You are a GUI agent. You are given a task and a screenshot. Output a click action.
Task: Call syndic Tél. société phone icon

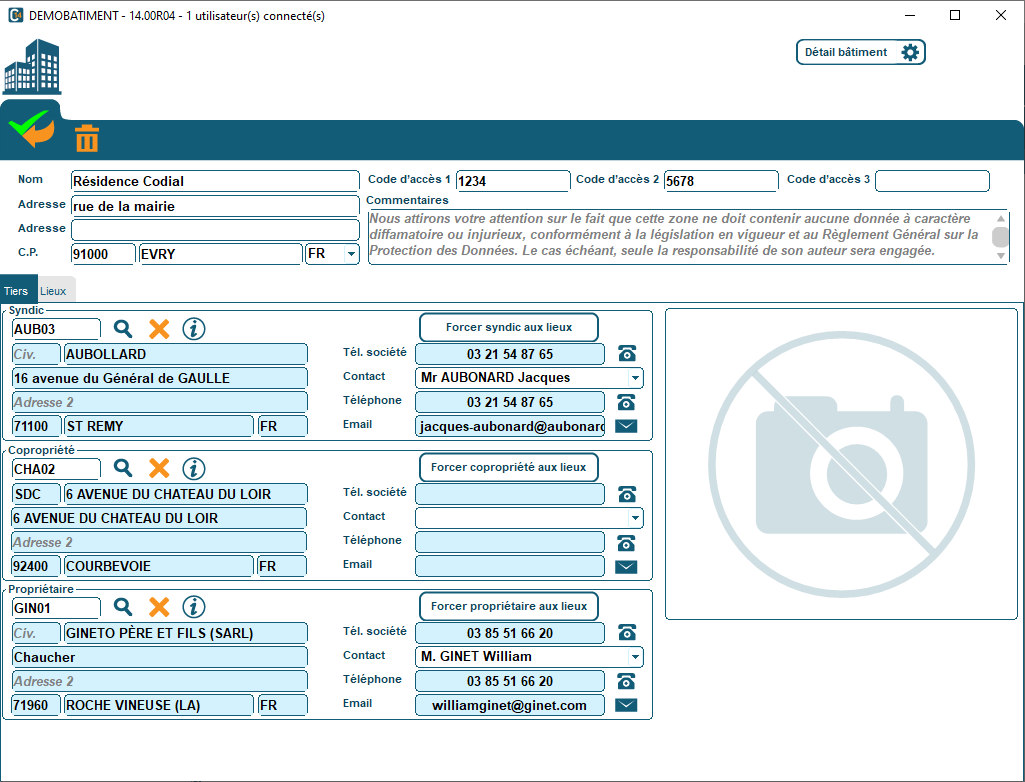627,354
